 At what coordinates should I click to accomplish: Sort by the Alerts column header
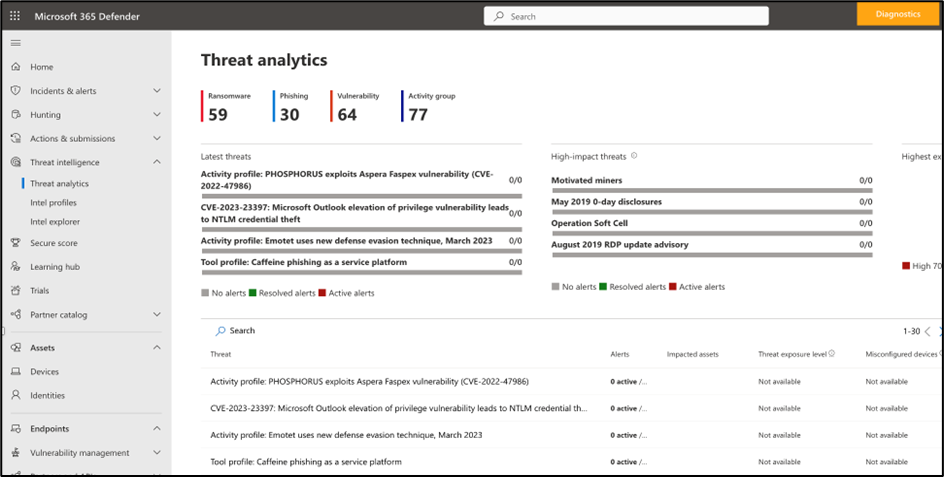[x=620, y=354]
